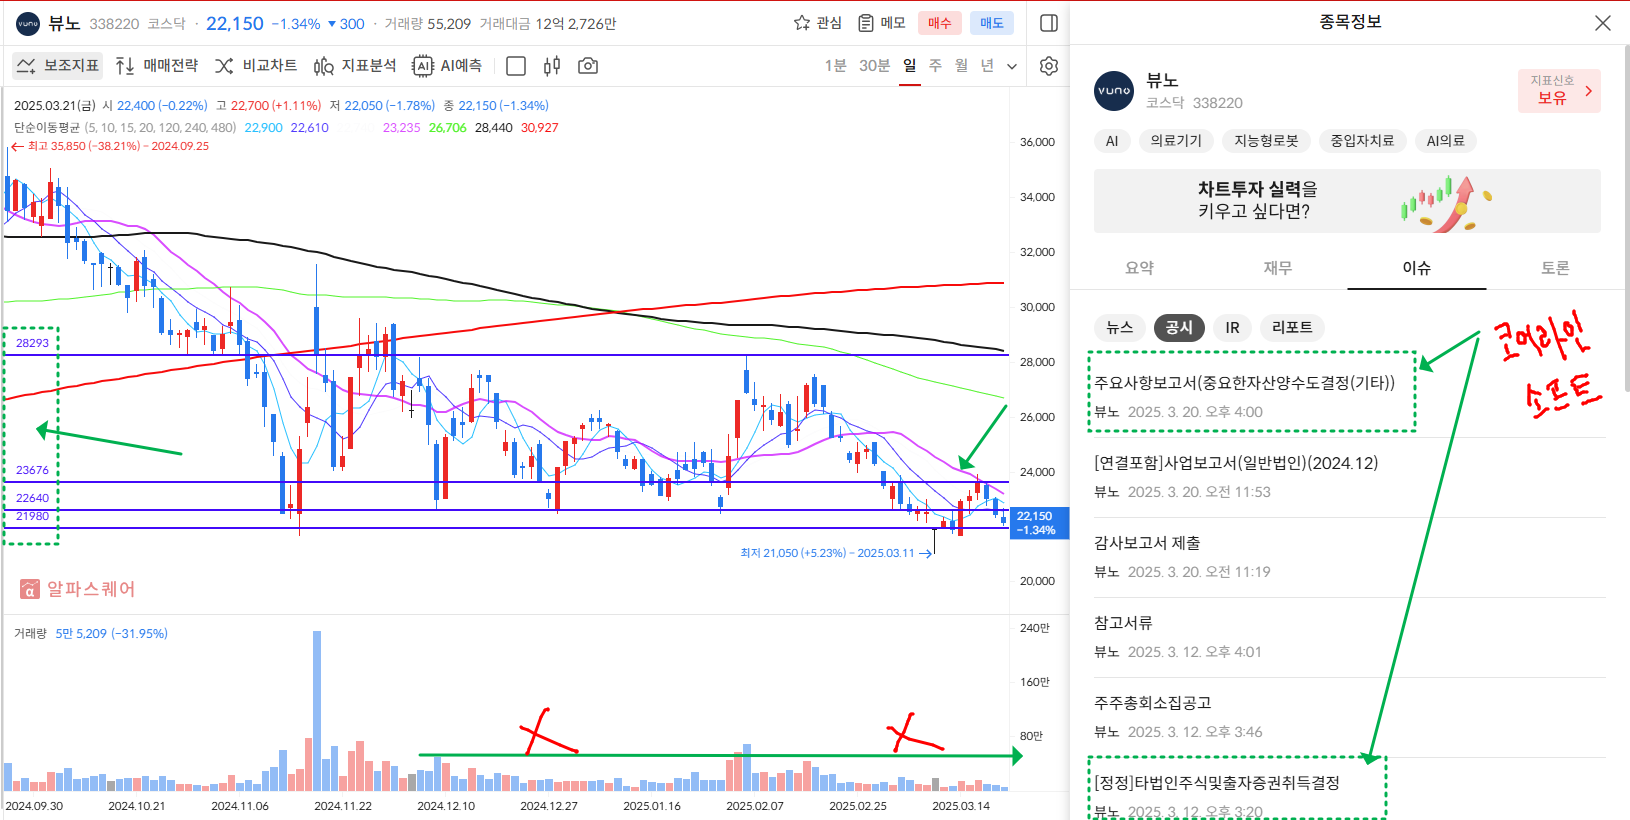Click the 거래량 volume label

(x=30, y=633)
